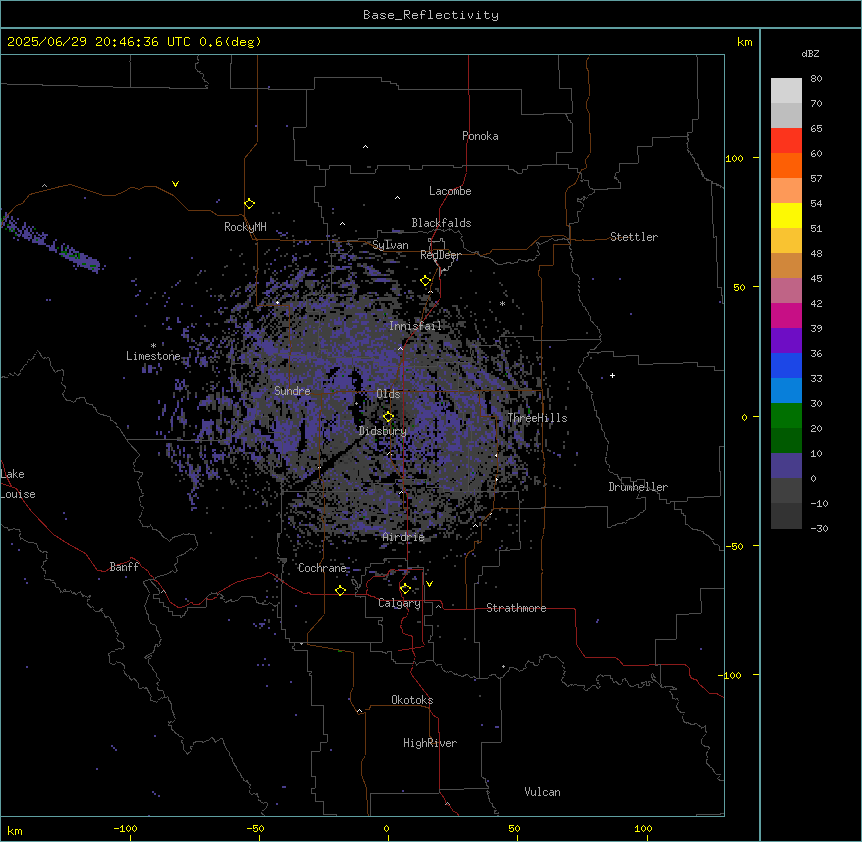Viewport: 862px width, 842px height.
Task: Click the yellow V marker northeast of Calgary
Action: click(429, 584)
